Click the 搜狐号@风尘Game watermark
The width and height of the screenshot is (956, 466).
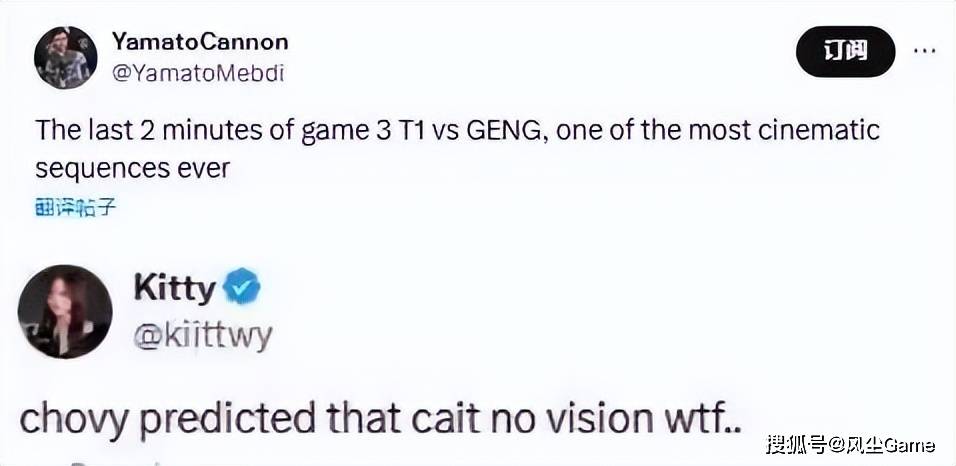[x=850, y=444]
